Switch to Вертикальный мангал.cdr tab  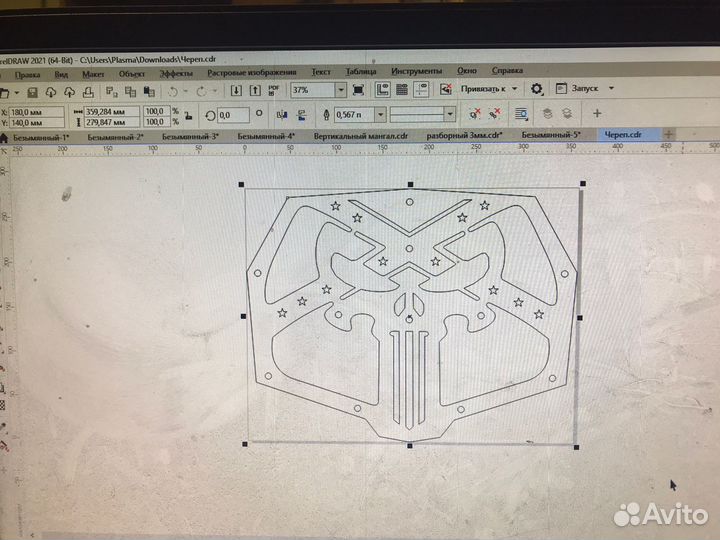coord(361,134)
